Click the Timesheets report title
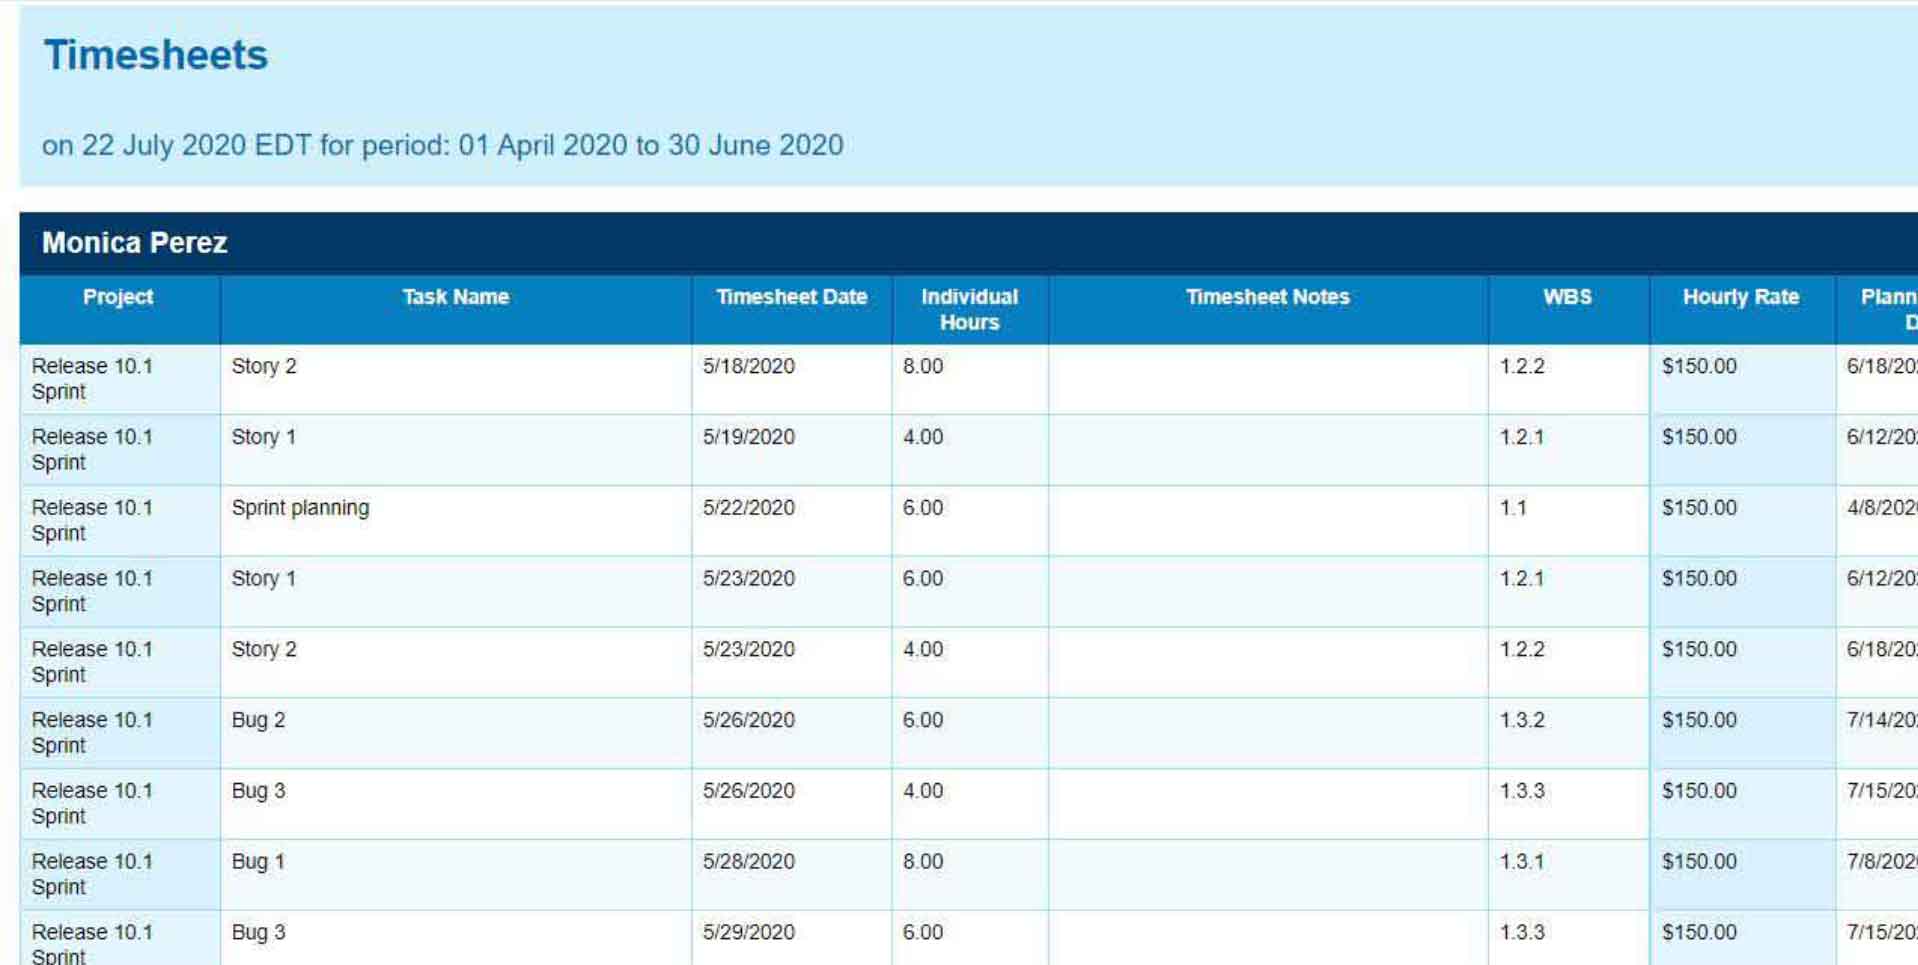Image resolution: width=1918 pixels, height=965 pixels. [156, 55]
